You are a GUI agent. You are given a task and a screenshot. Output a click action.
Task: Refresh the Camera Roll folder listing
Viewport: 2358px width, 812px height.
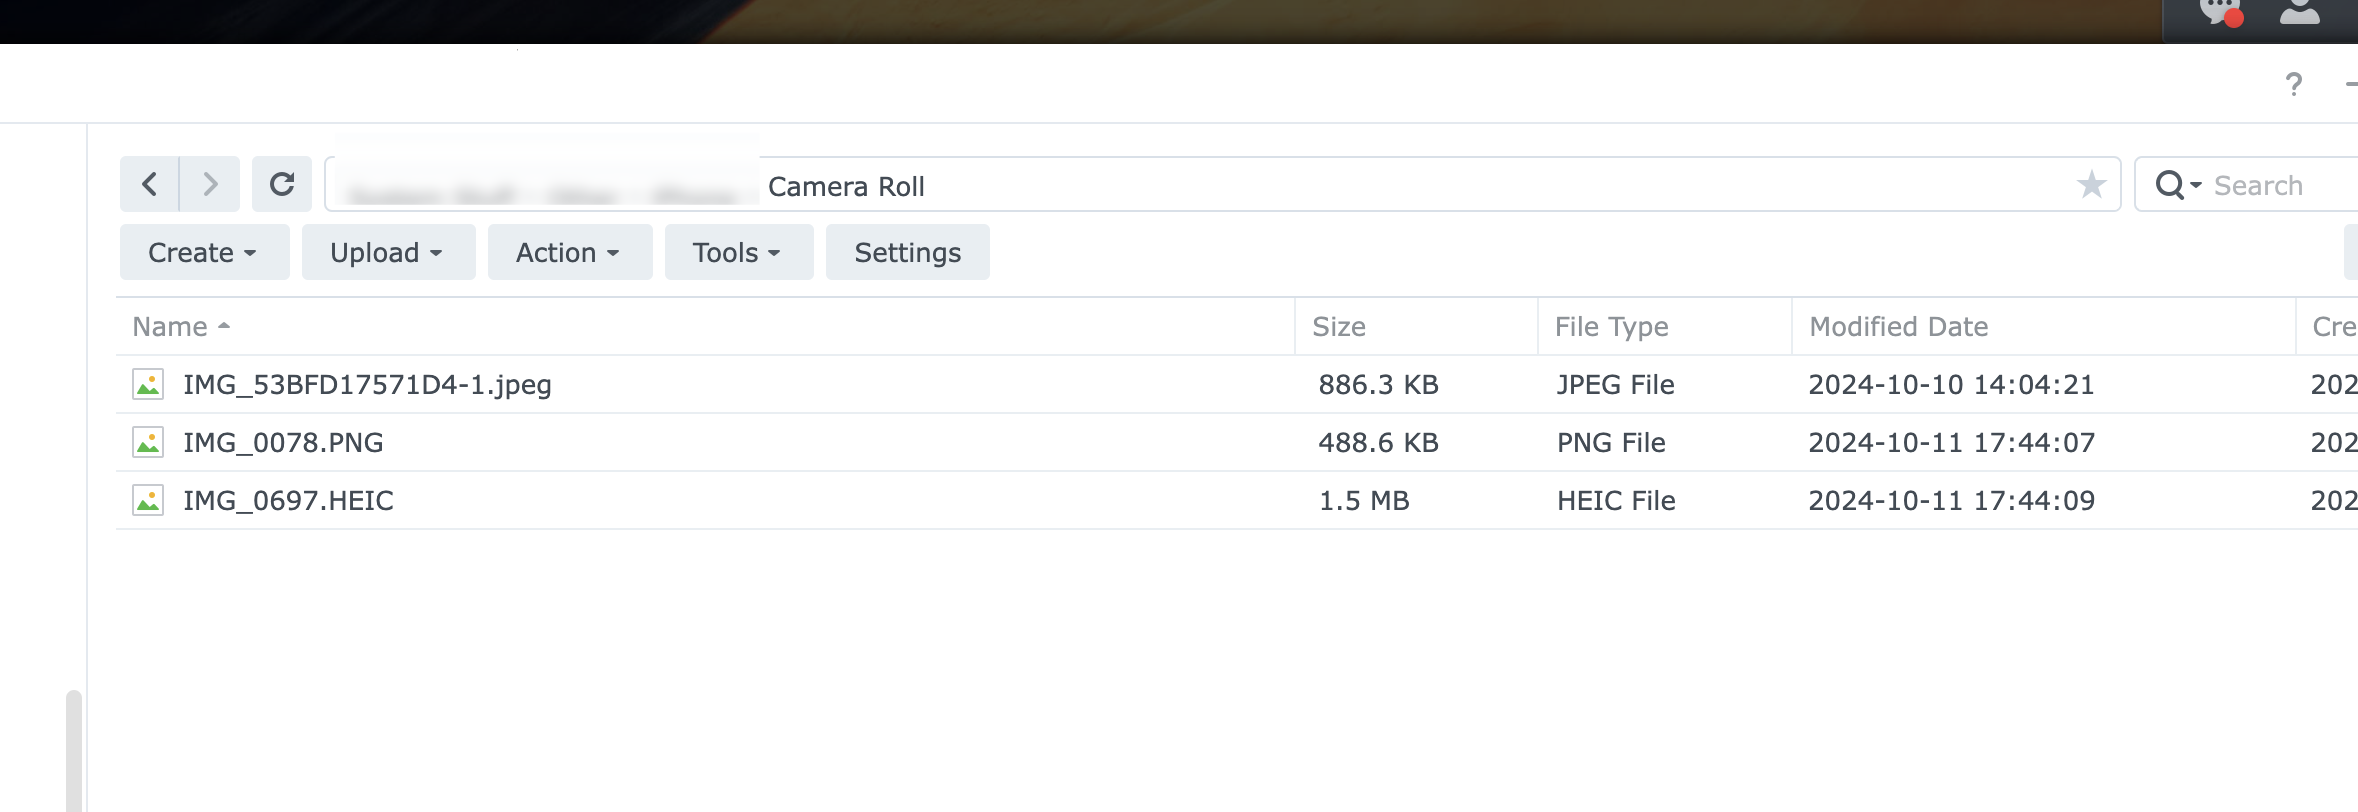click(282, 184)
